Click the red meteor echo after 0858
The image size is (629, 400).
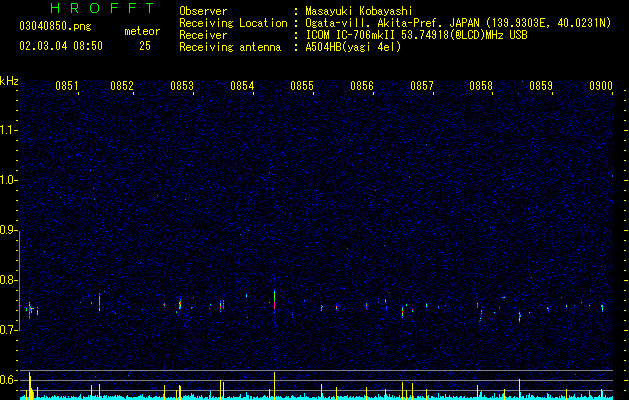point(519,317)
